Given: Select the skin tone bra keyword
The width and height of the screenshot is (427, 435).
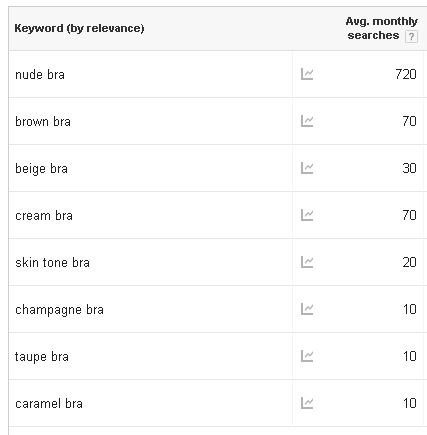Looking at the screenshot, I should (x=52, y=262).
